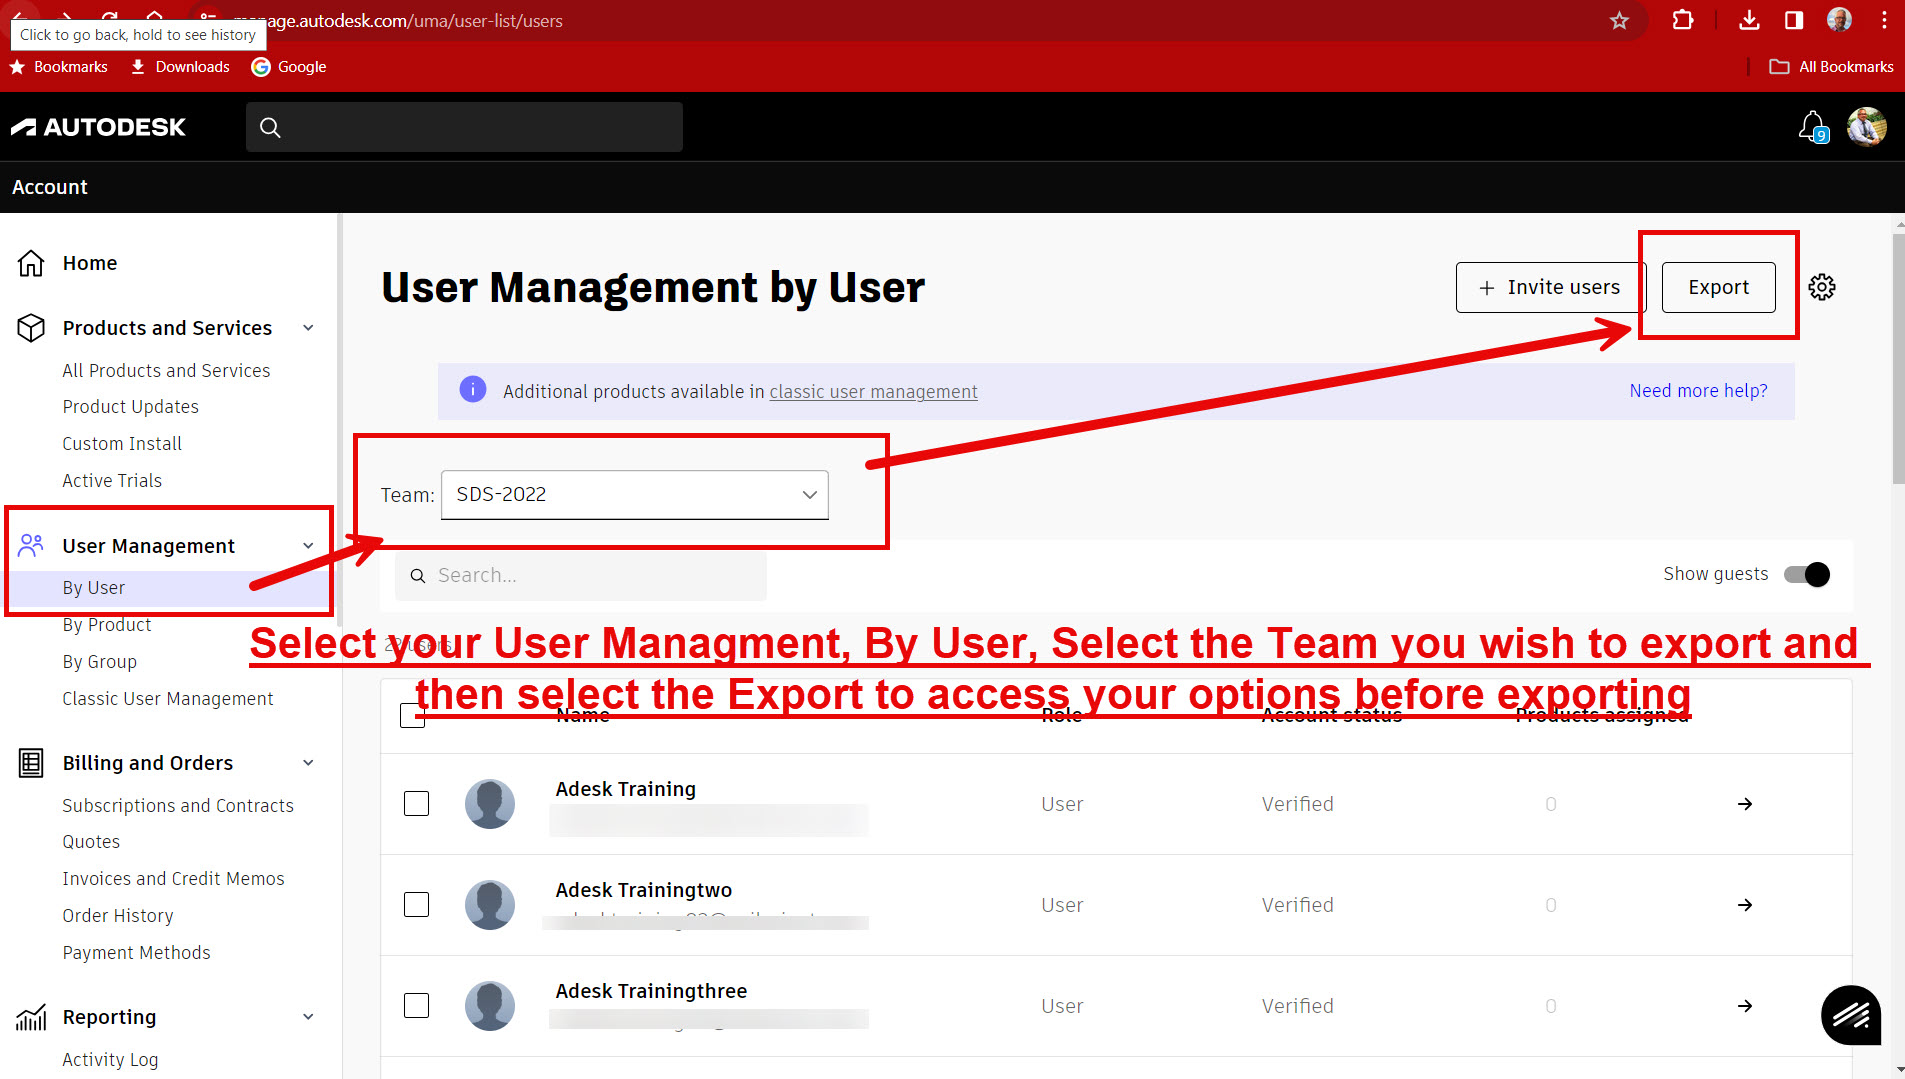
Task: Click the Autodesk logo
Action: pos(98,127)
